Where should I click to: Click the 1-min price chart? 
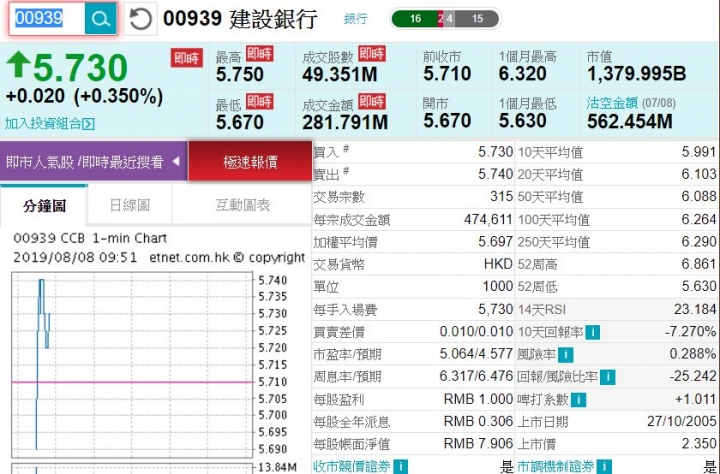coord(132,364)
